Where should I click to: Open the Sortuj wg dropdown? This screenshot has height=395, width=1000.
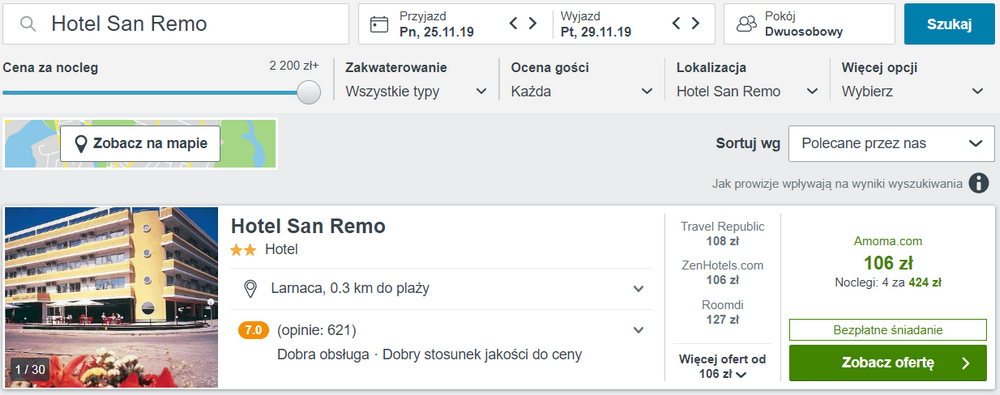[x=892, y=144]
